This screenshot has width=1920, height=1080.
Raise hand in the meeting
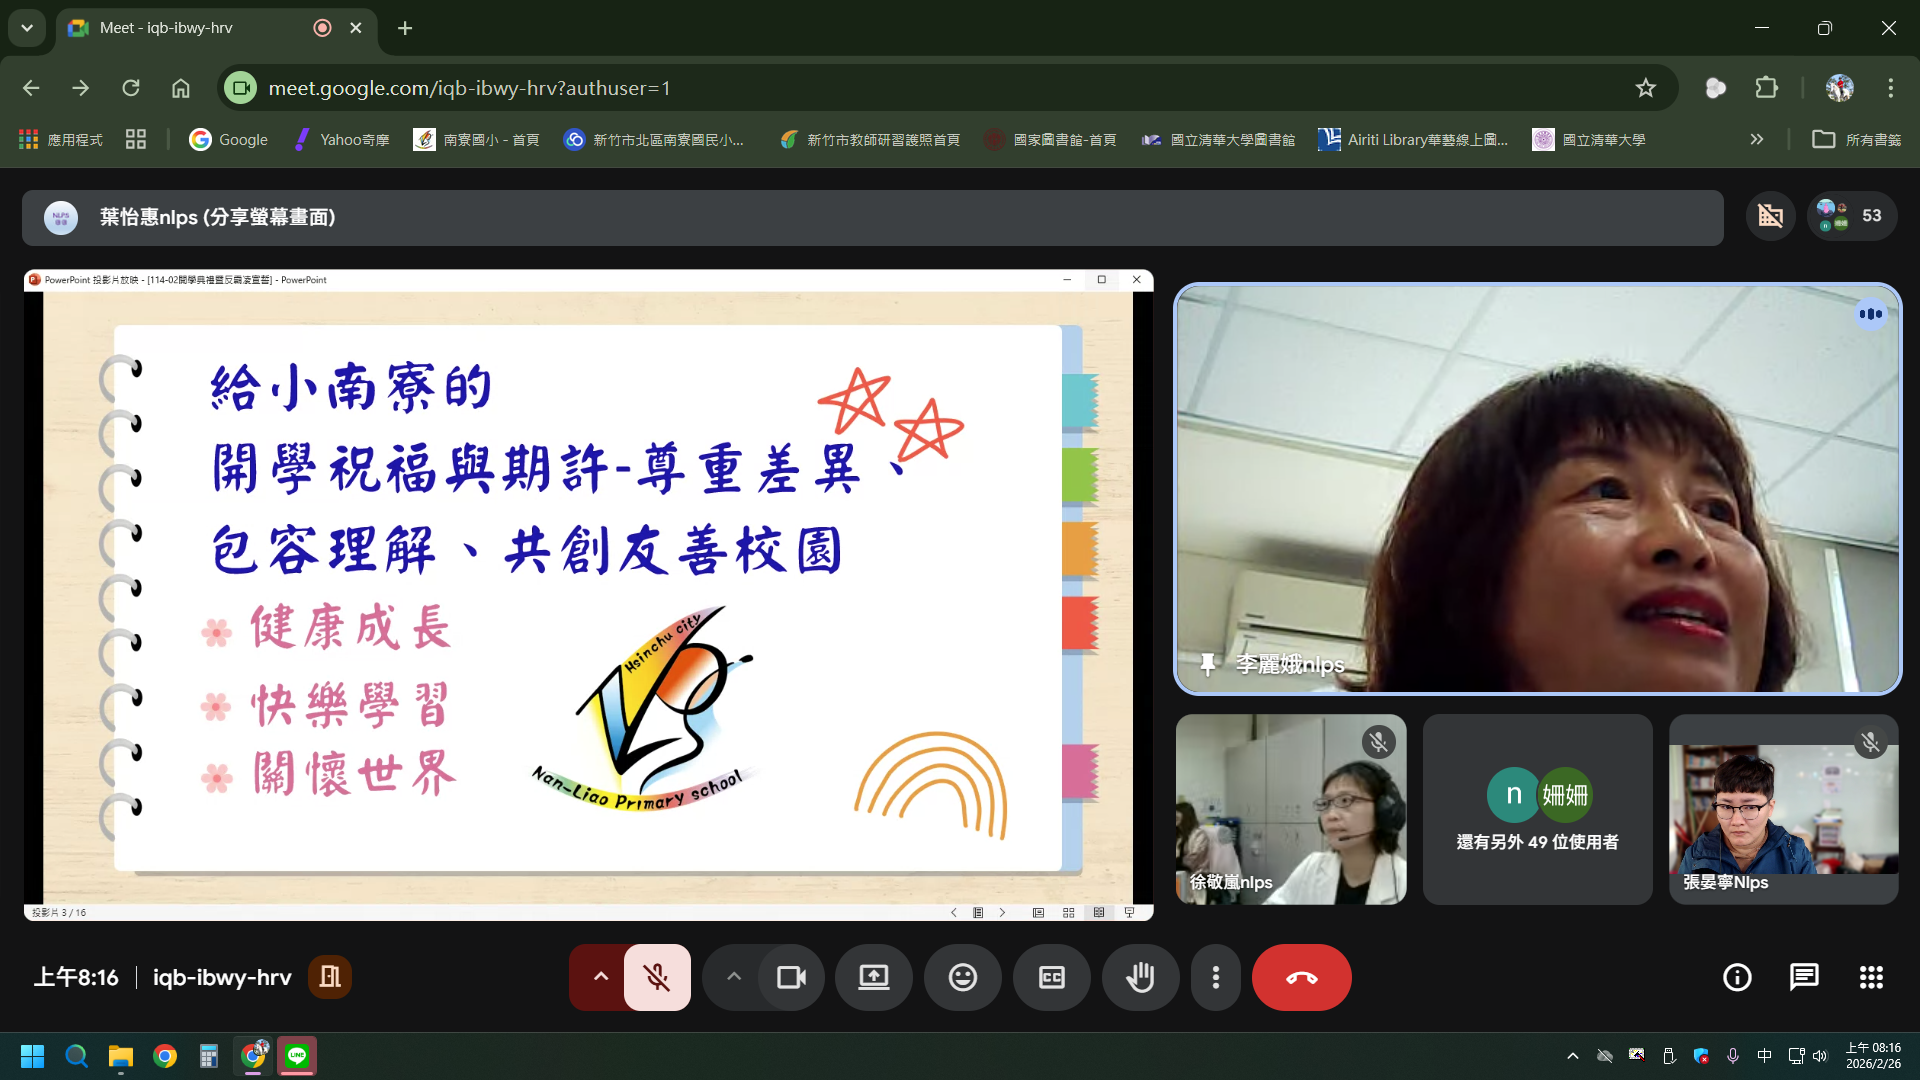(x=1140, y=977)
